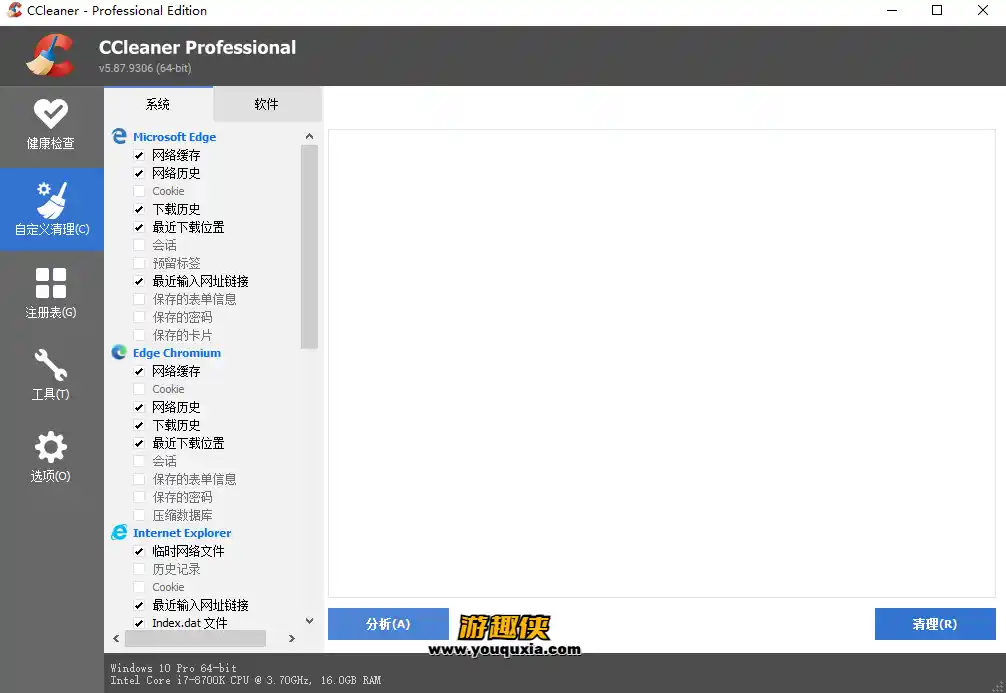
Task: Enable 保存的密码 under Edge Chromium
Action: [x=139, y=497]
